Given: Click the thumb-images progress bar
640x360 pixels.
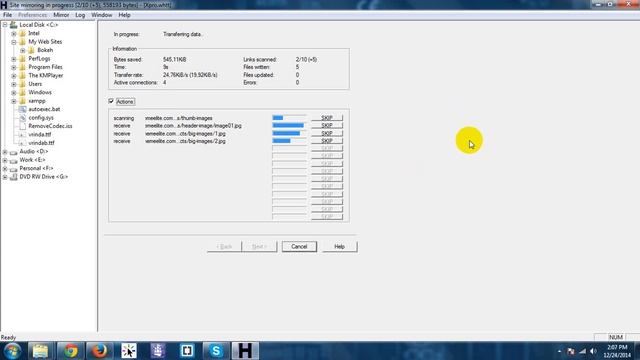Looking at the screenshot, I should [289, 118].
